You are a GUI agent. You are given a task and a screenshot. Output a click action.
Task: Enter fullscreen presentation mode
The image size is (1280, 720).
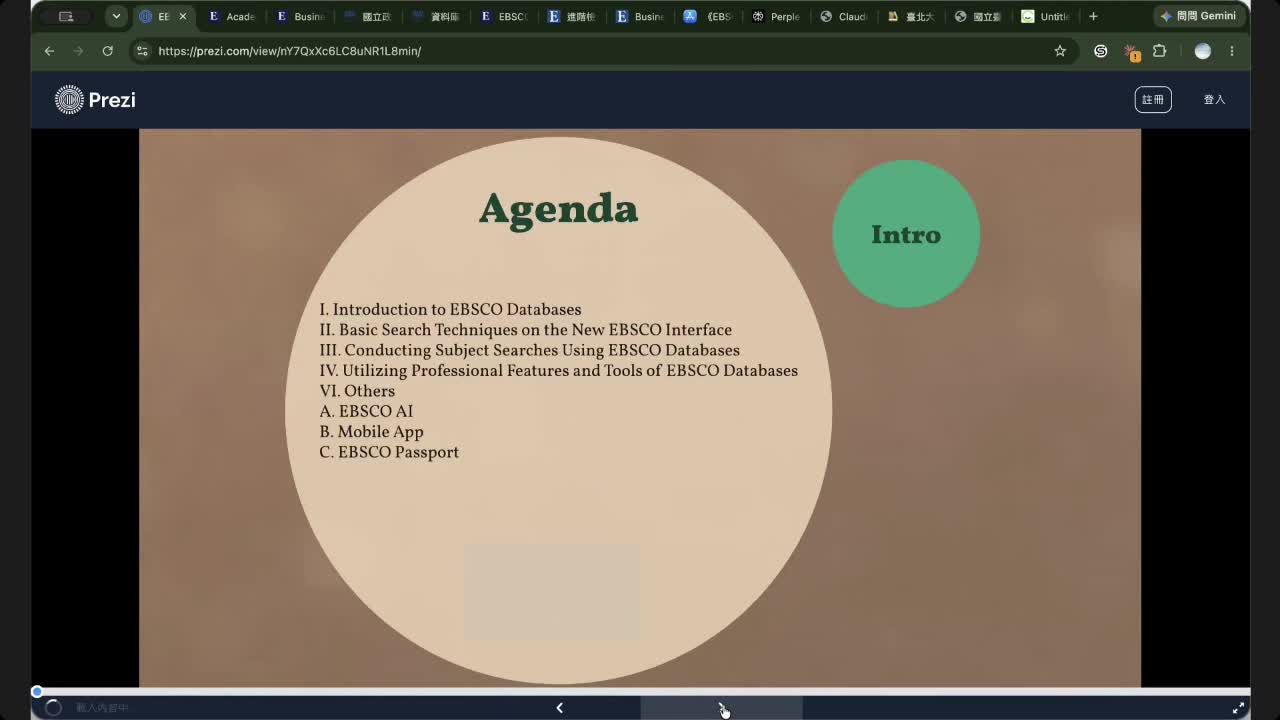pyautogui.click(x=1238, y=708)
